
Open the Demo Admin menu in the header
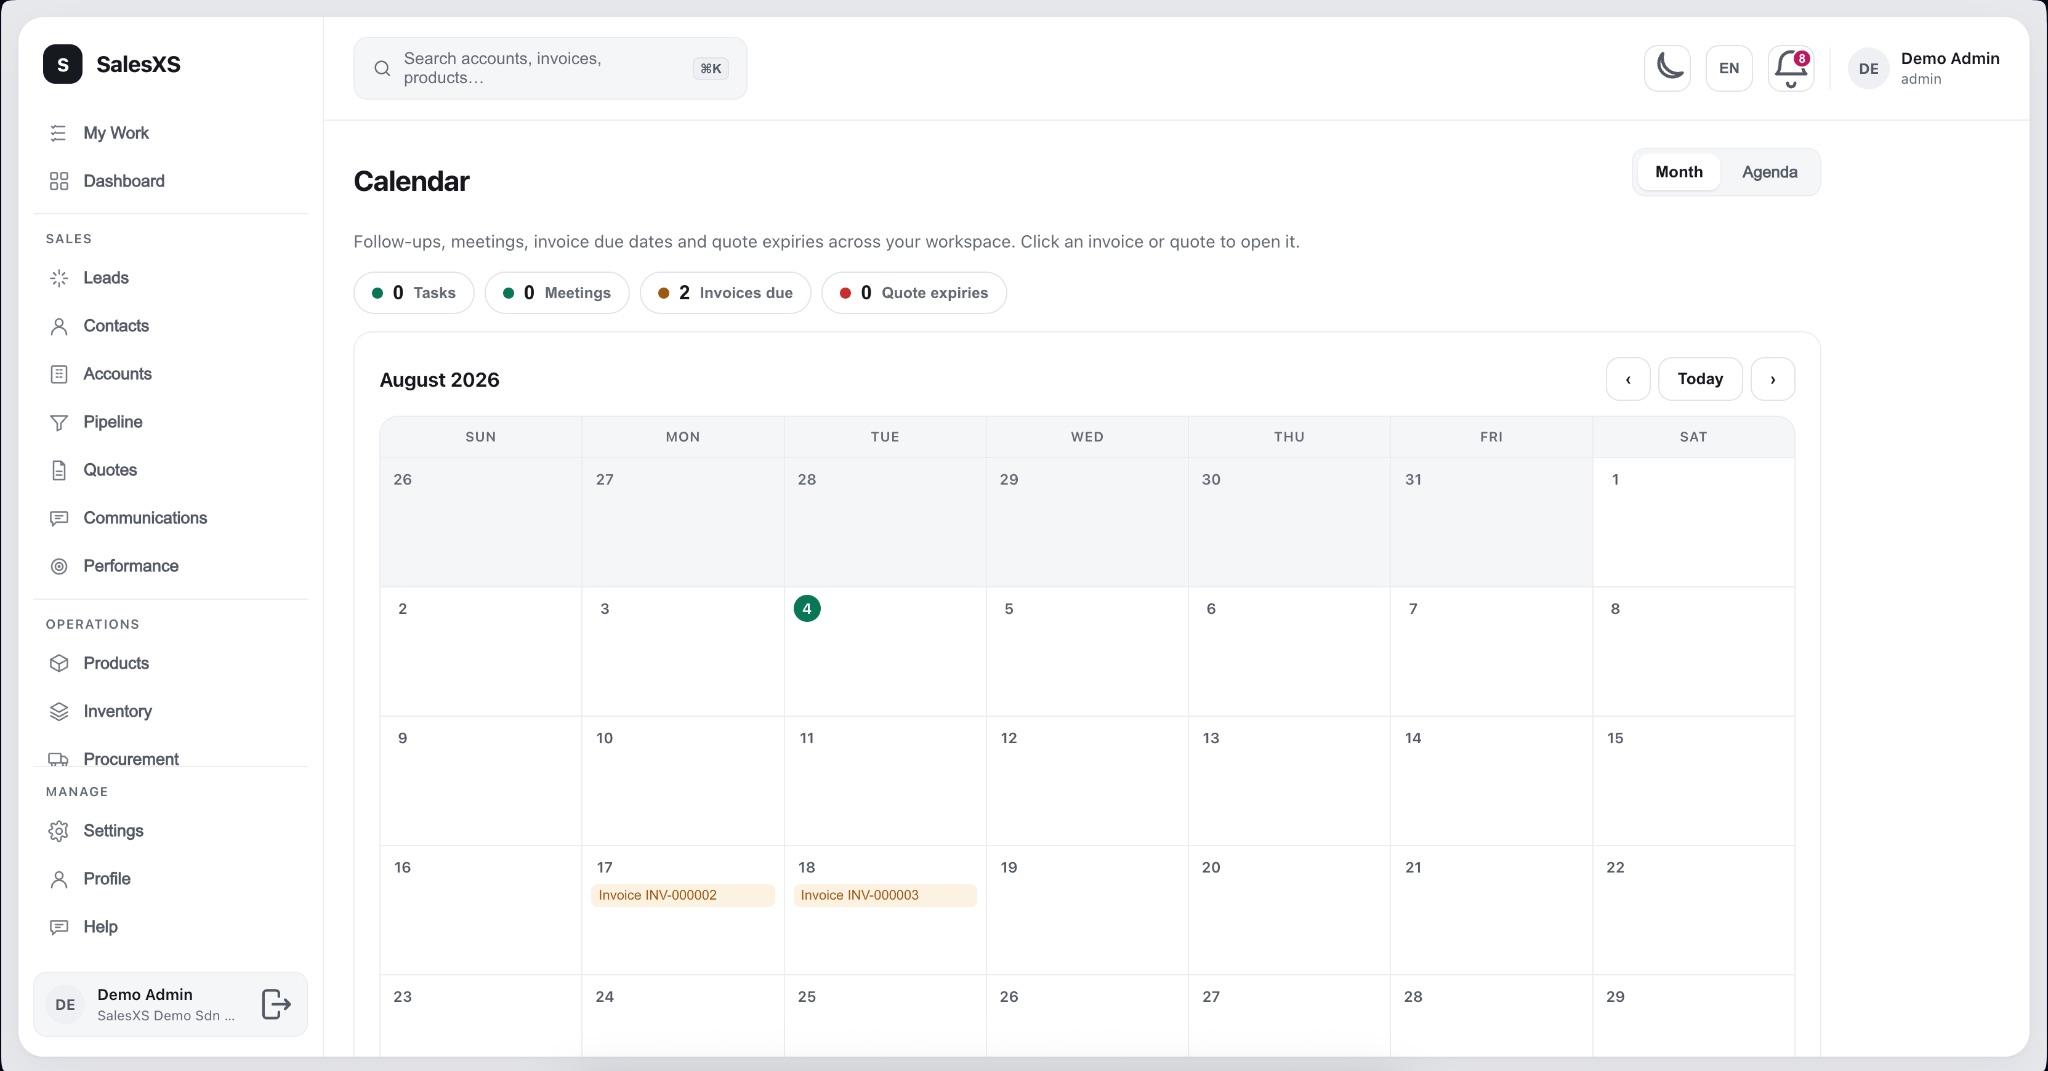tap(1923, 68)
